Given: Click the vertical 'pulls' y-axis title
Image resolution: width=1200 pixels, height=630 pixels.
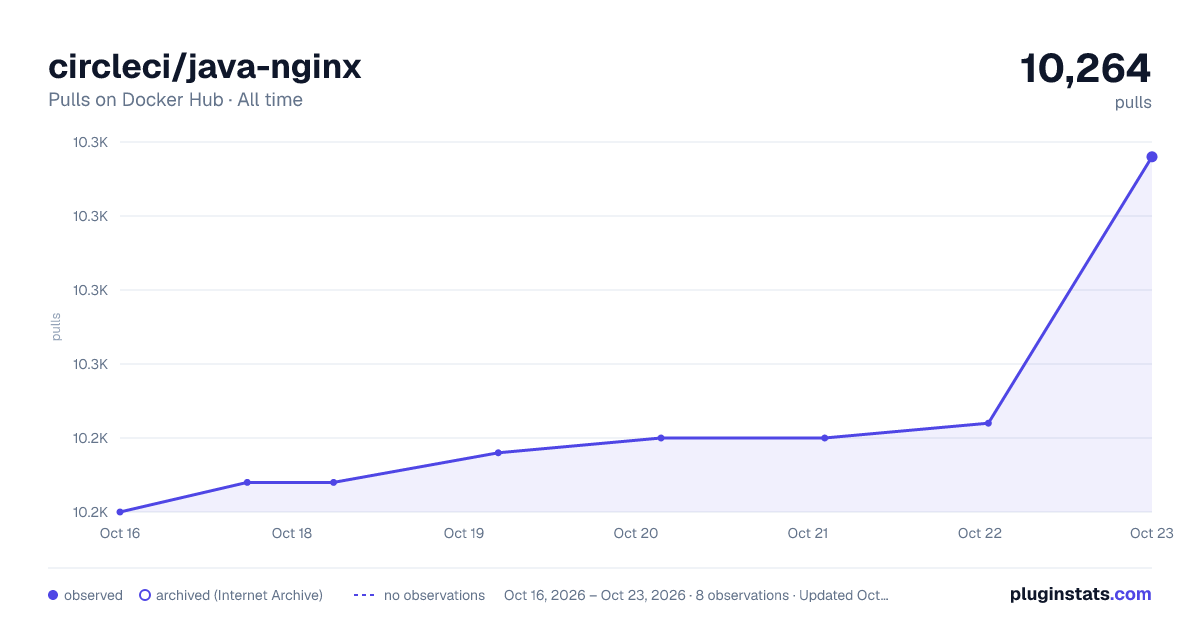Looking at the screenshot, I should coord(56,327).
